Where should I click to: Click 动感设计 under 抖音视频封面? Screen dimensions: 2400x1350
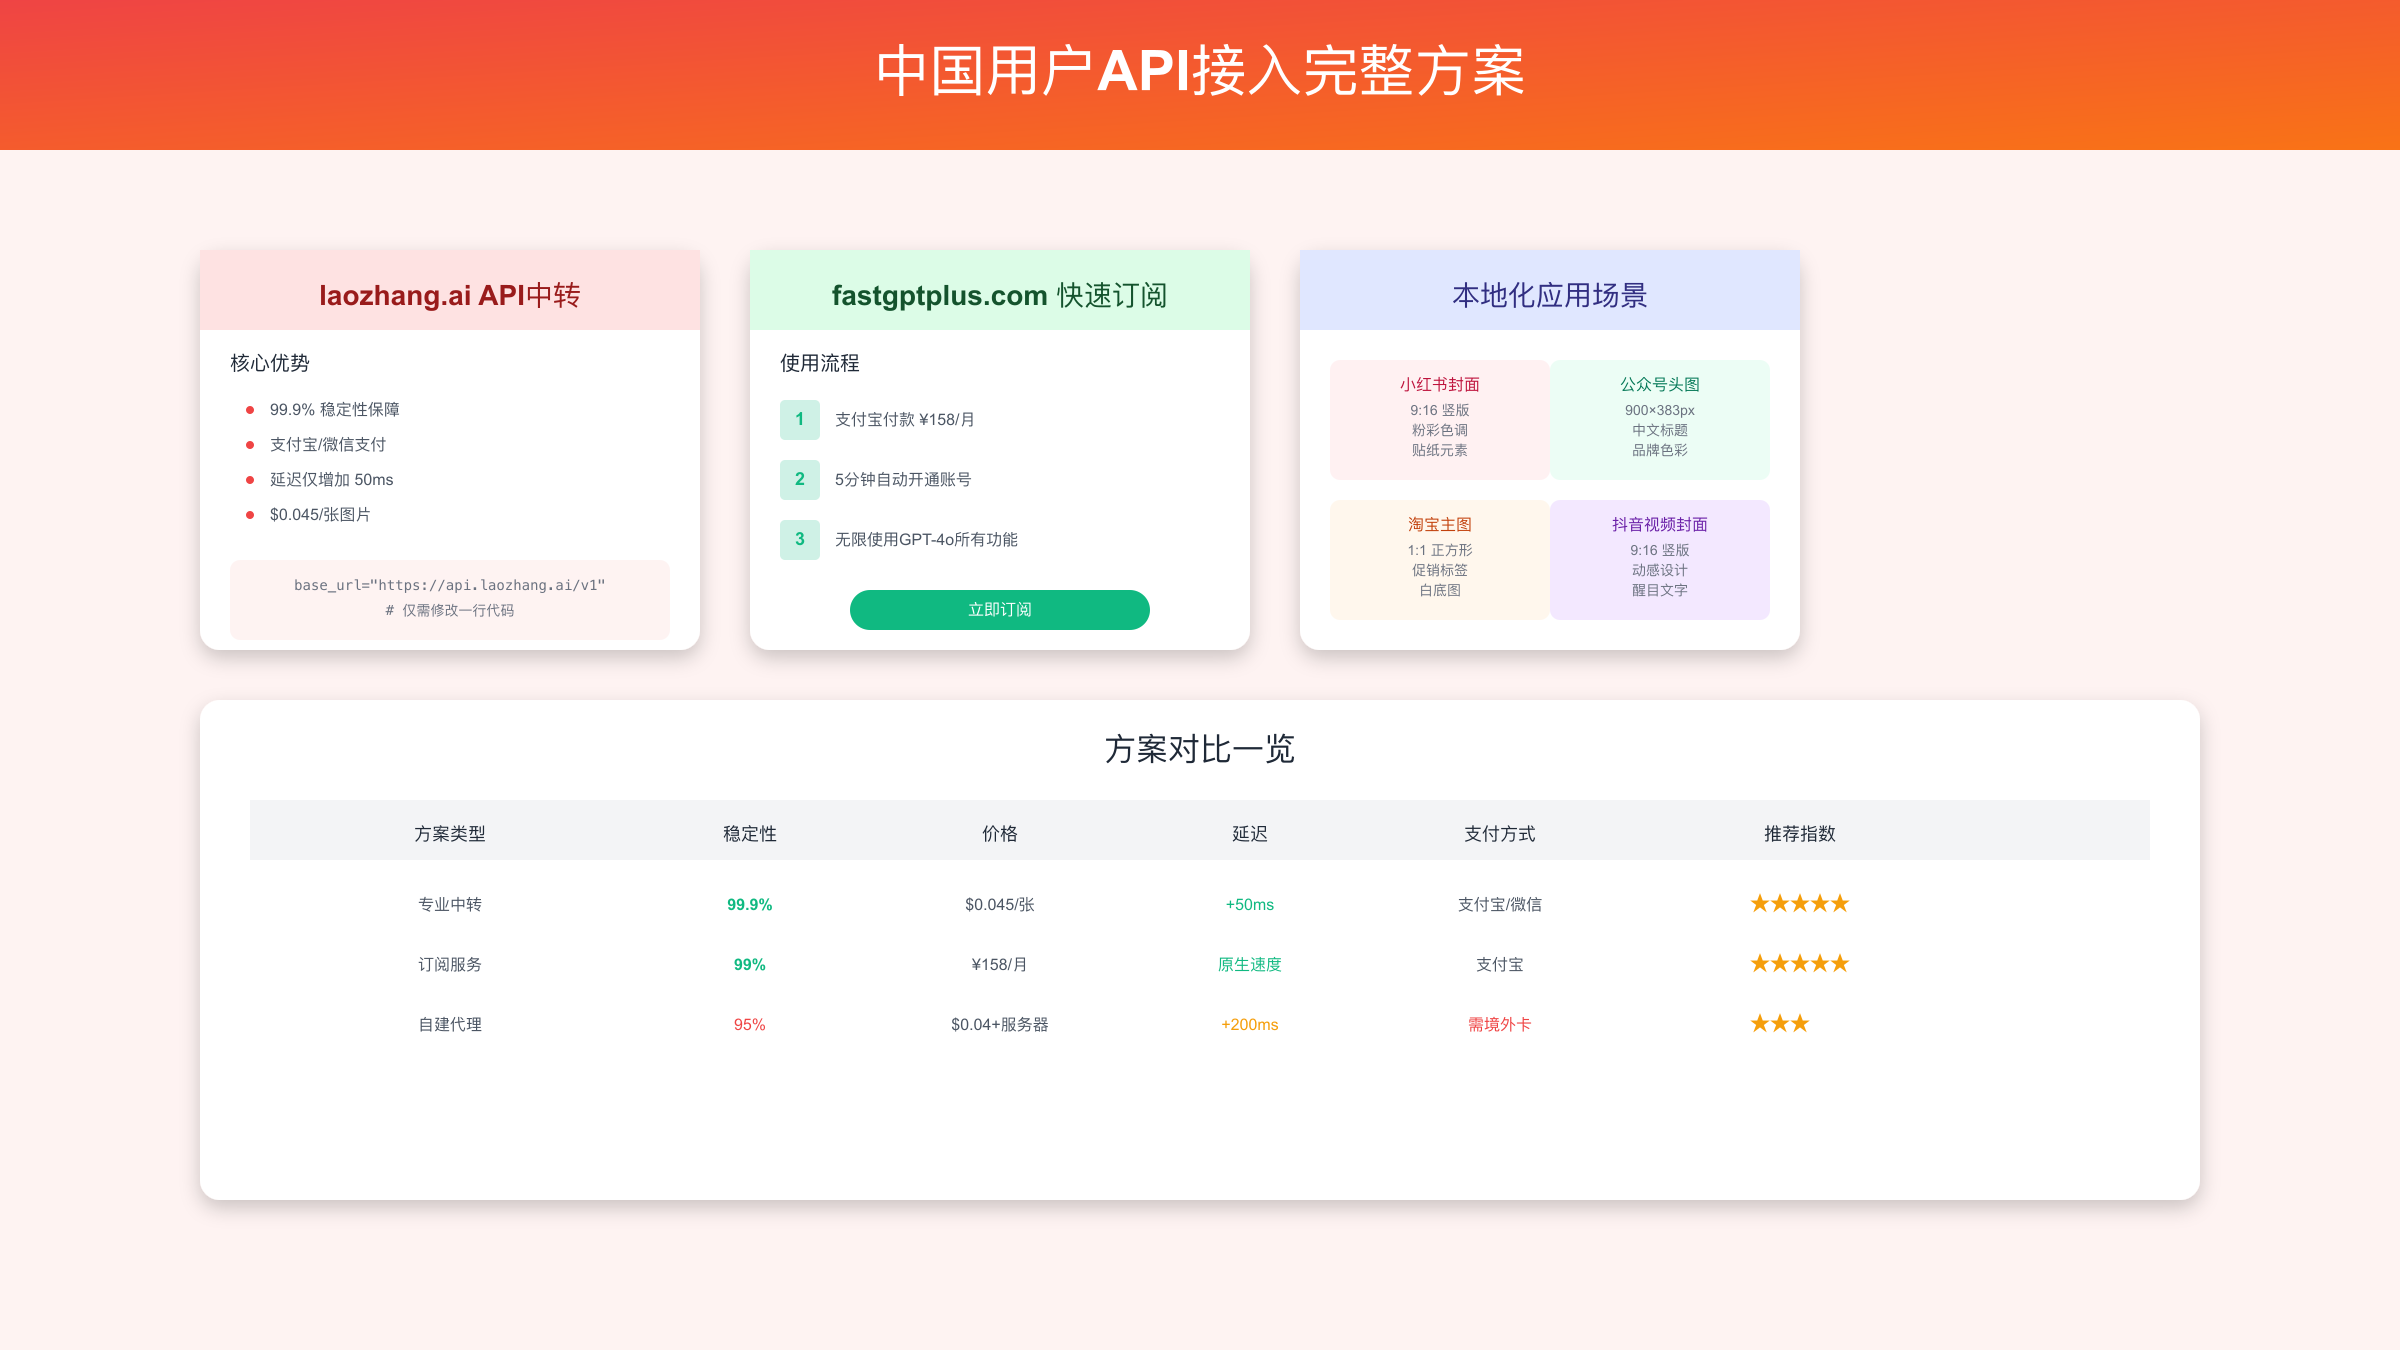coord(1660,571)
